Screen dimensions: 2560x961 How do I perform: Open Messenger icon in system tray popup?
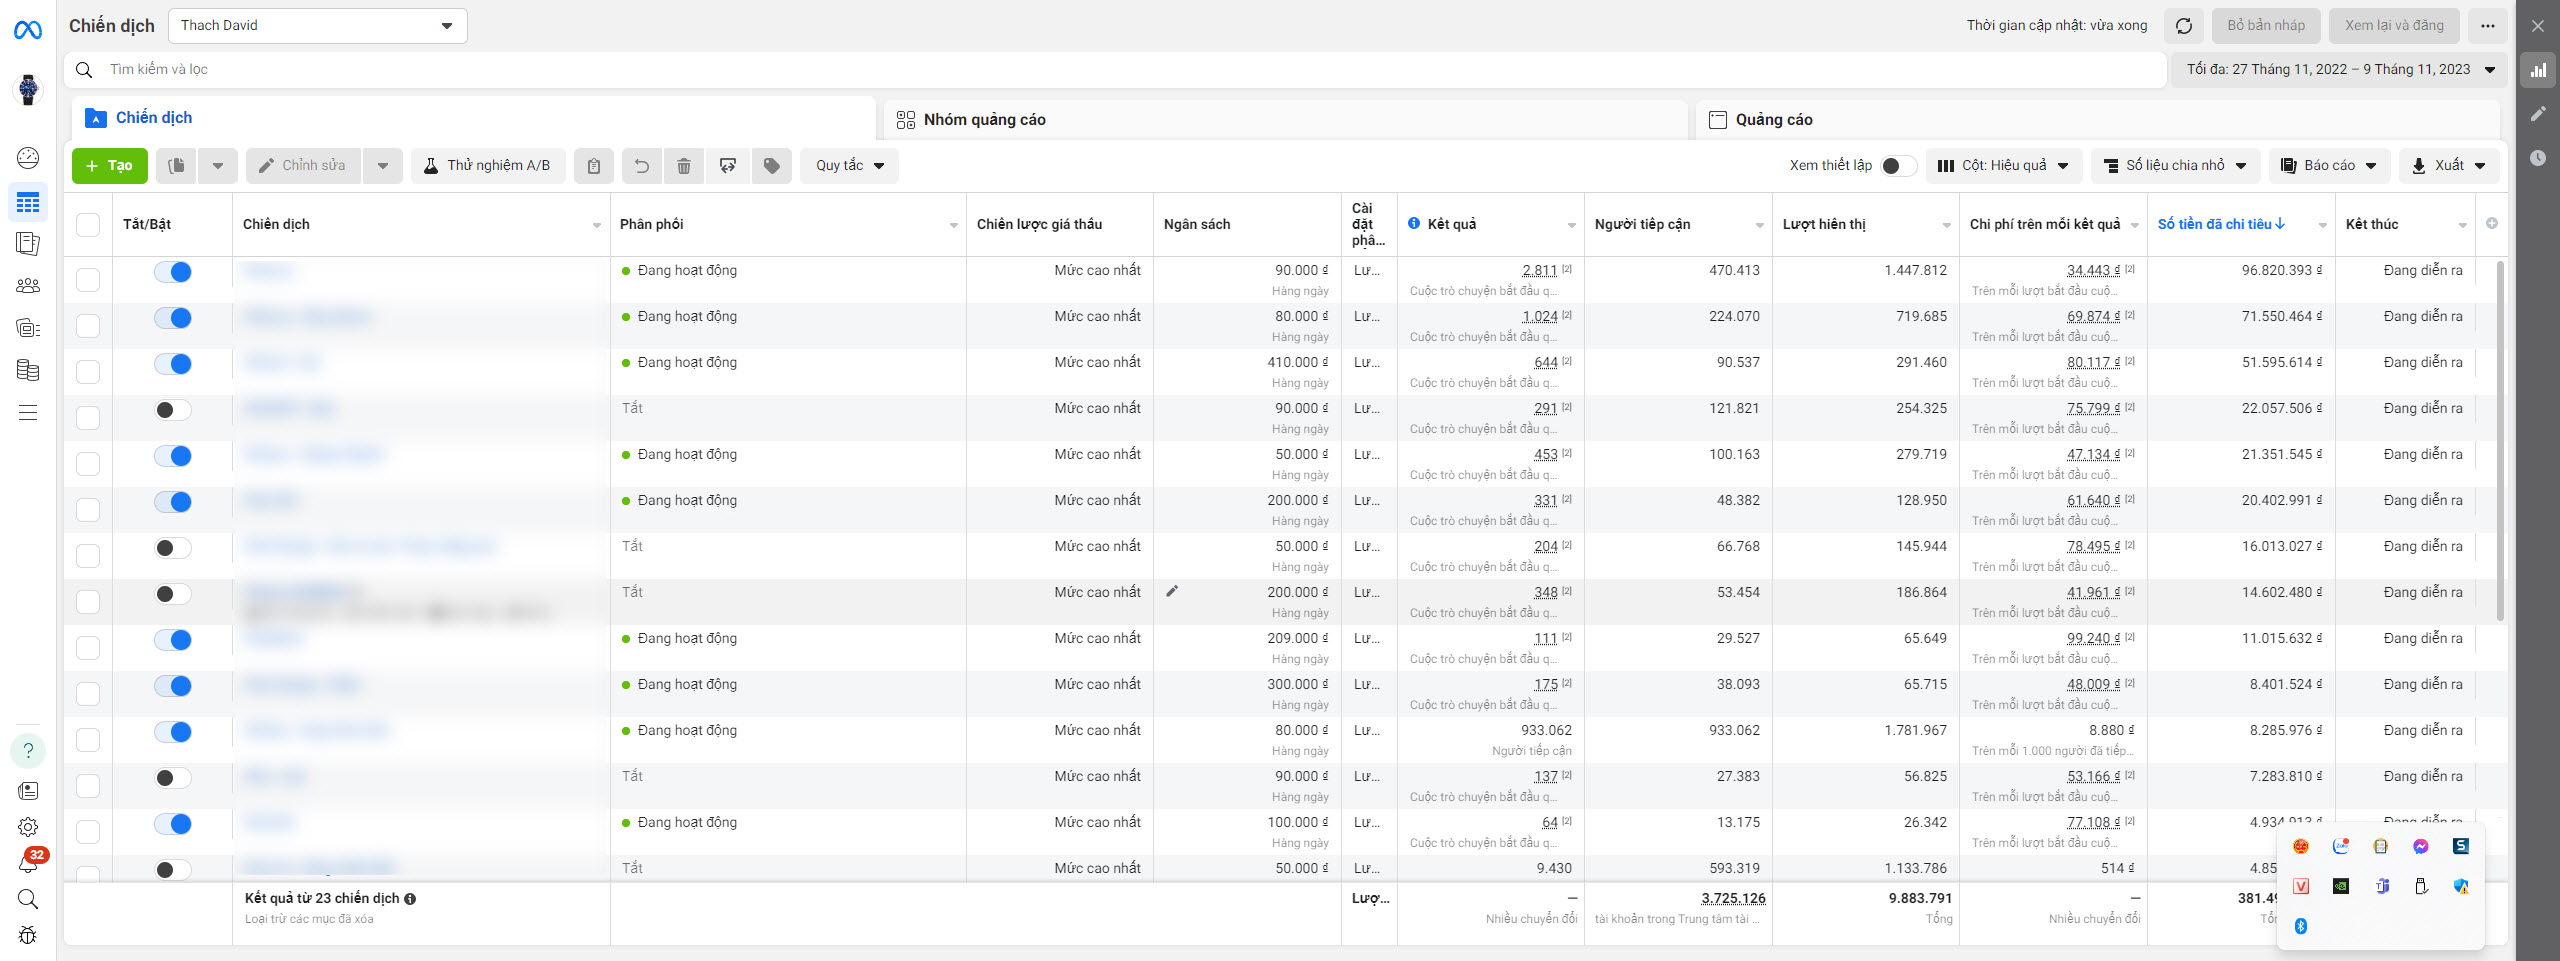tap(2420, 846)
